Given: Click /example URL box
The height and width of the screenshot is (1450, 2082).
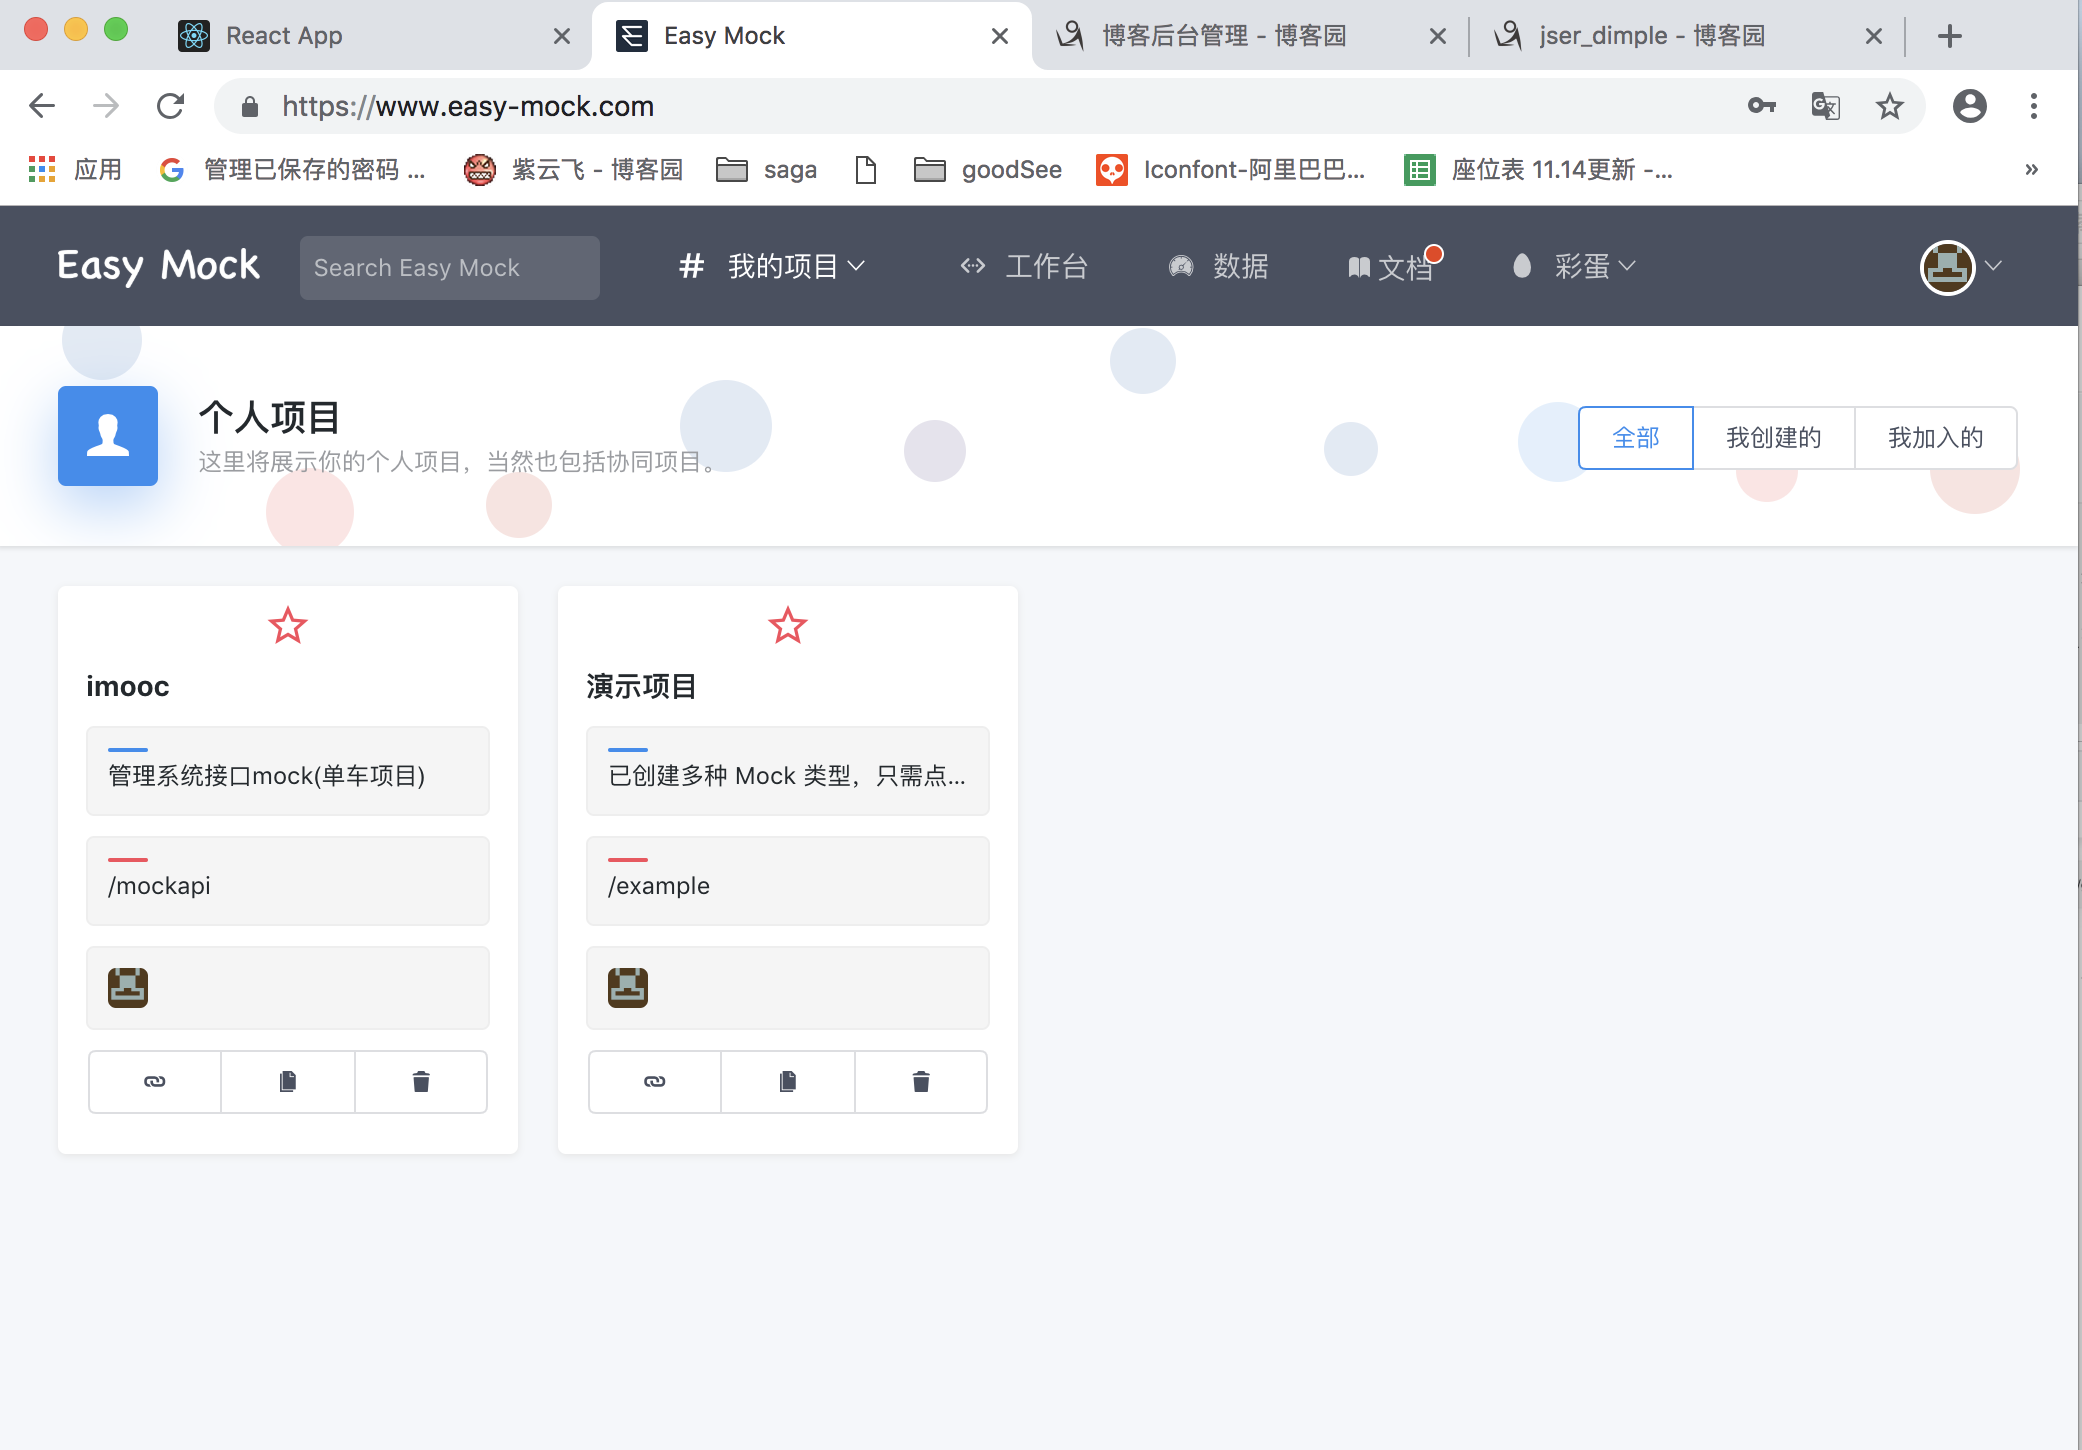Looking at the screenshot, I should pos(788,881).
